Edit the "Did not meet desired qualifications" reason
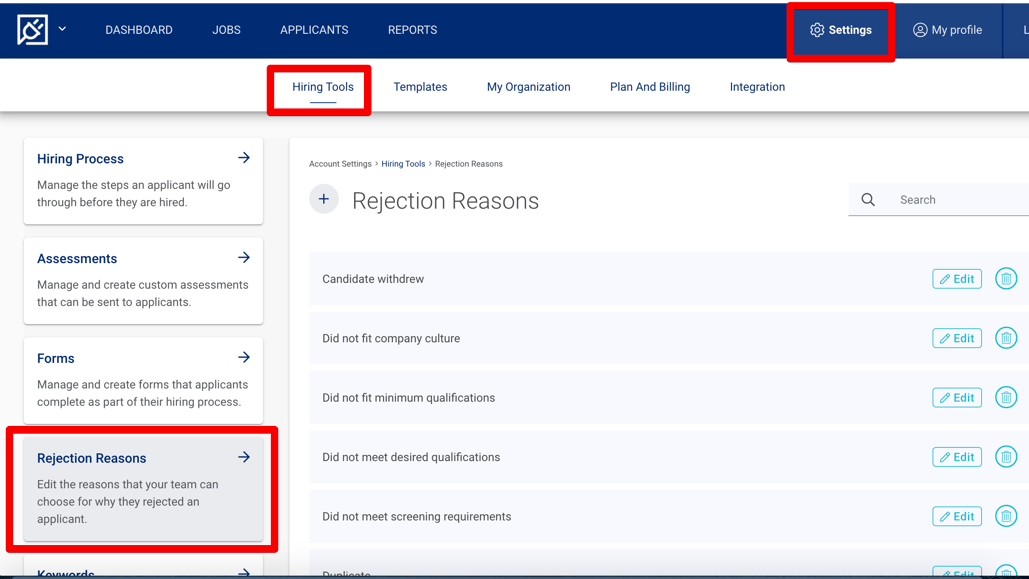Screen dimensions: 1029x579 click(956, 457)
